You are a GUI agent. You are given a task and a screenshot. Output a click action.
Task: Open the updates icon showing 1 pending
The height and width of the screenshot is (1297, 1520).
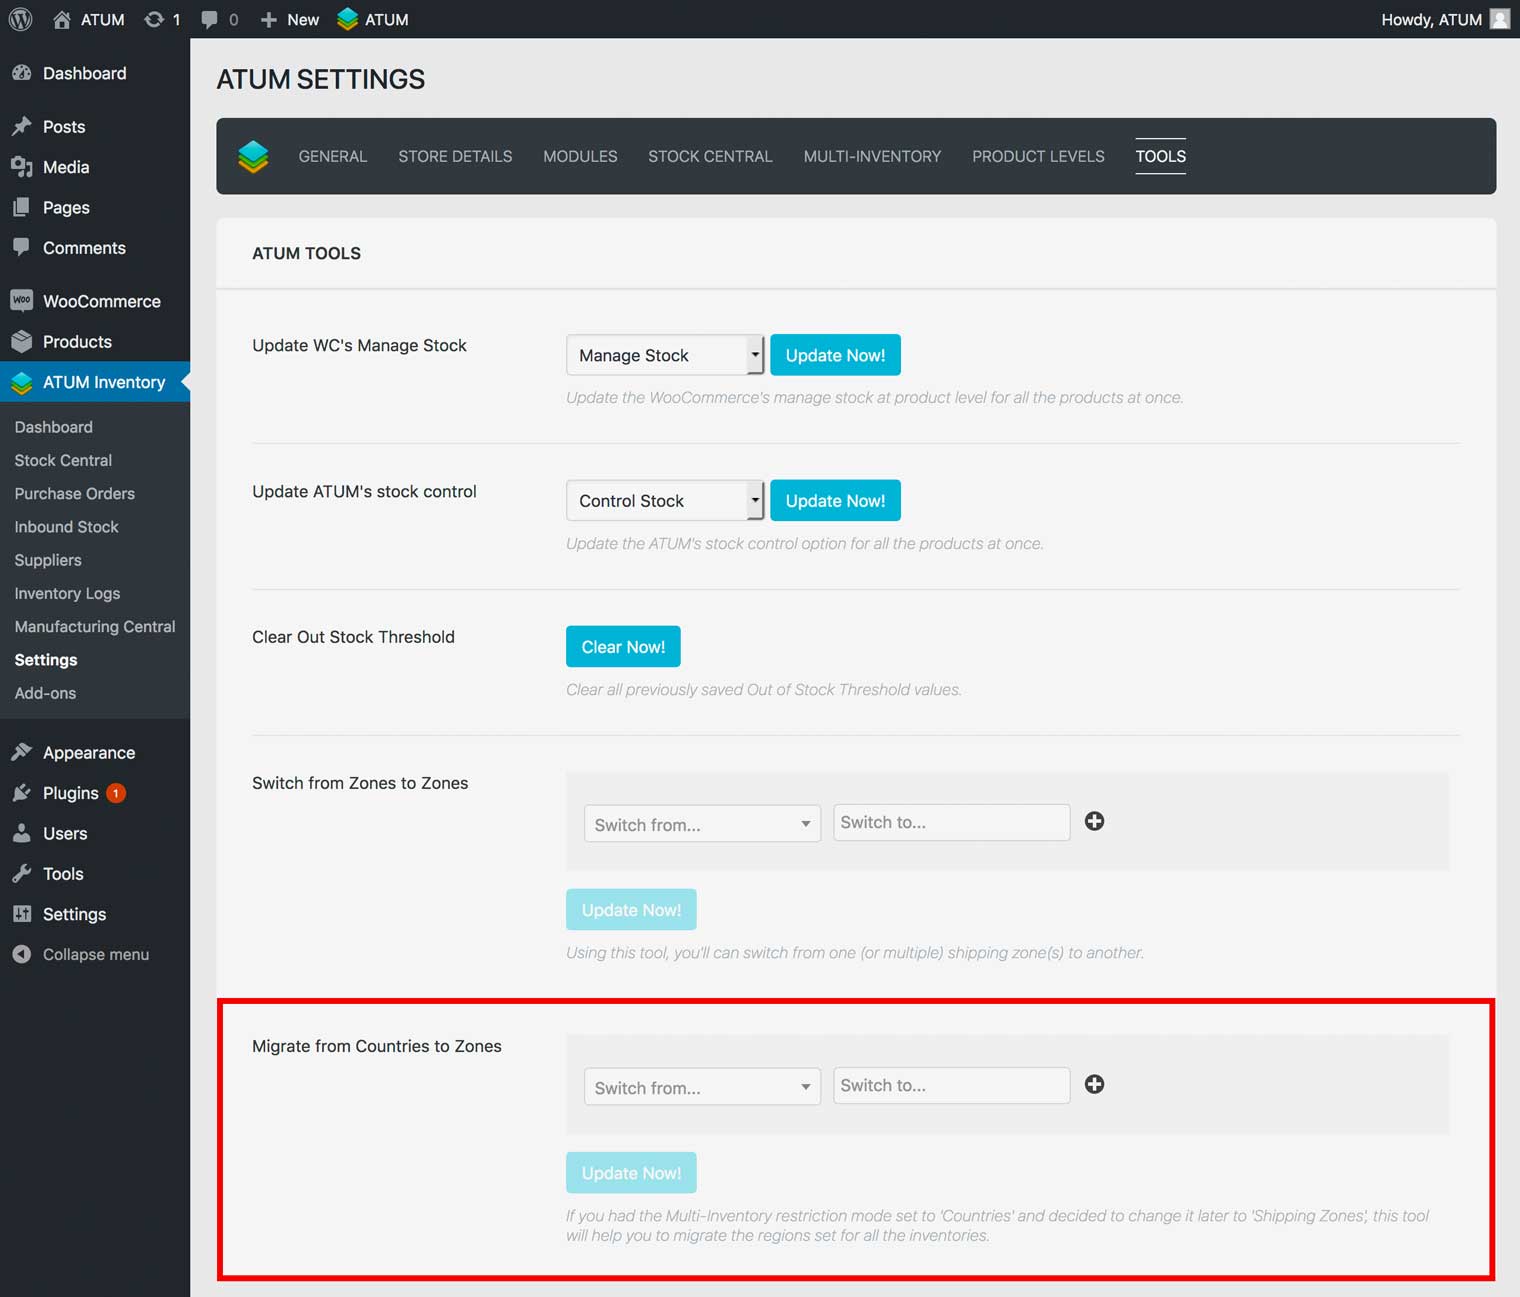click(x=154, y=19)
